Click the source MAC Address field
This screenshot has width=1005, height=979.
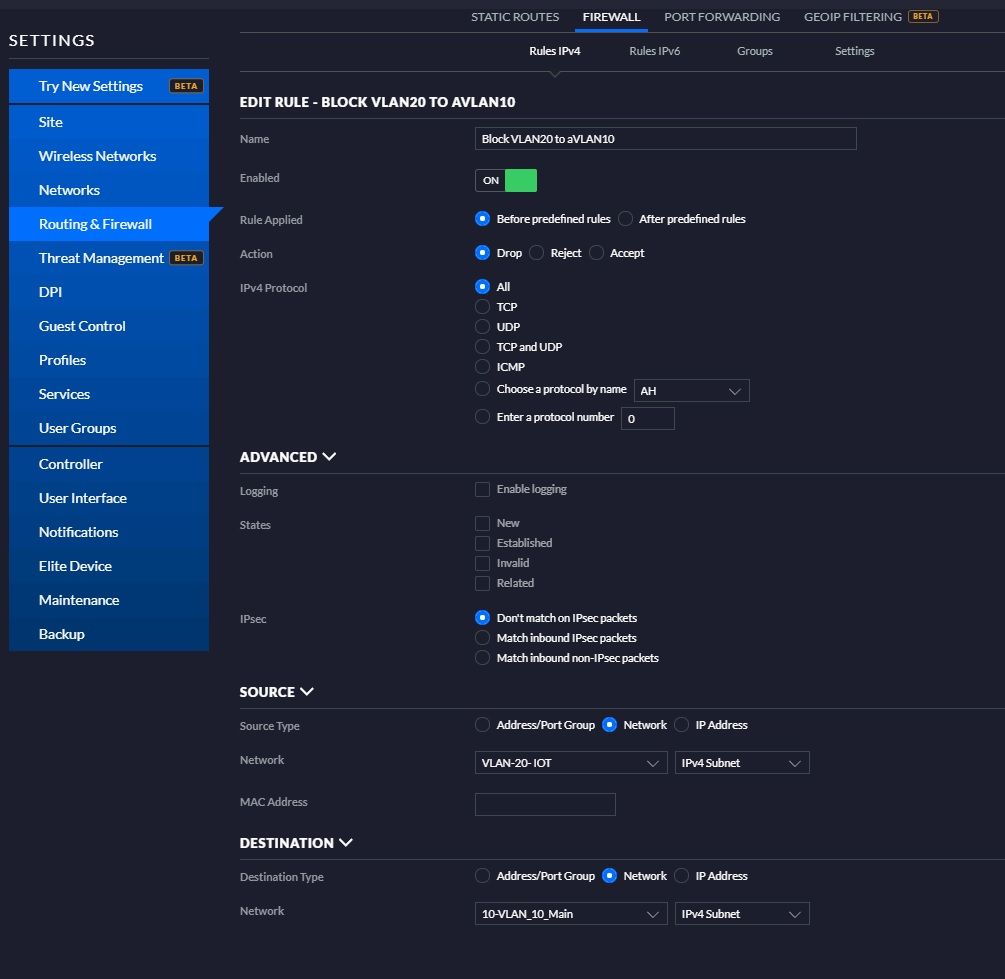click(545, 804)
